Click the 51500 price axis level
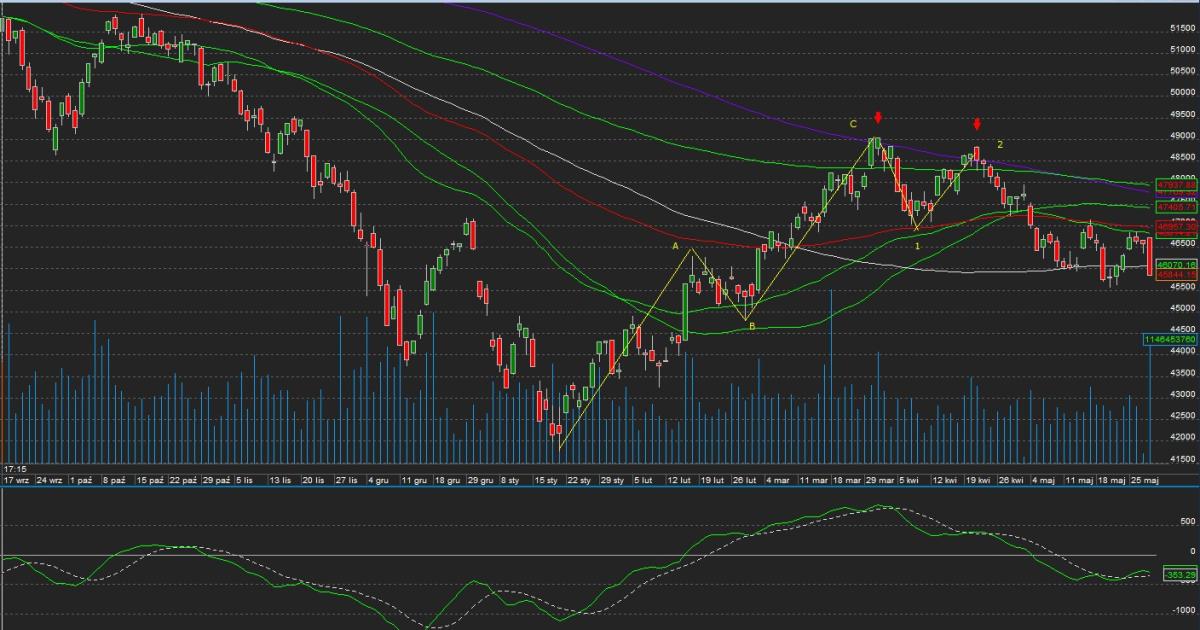The image size is (1200, 630). coord(1183,28)
